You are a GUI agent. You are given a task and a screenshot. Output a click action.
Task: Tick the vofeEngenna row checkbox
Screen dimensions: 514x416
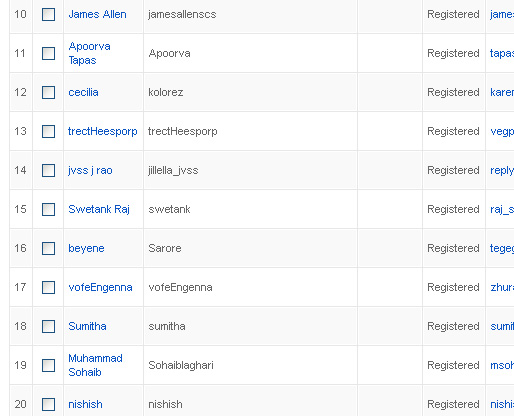(48, 287)
